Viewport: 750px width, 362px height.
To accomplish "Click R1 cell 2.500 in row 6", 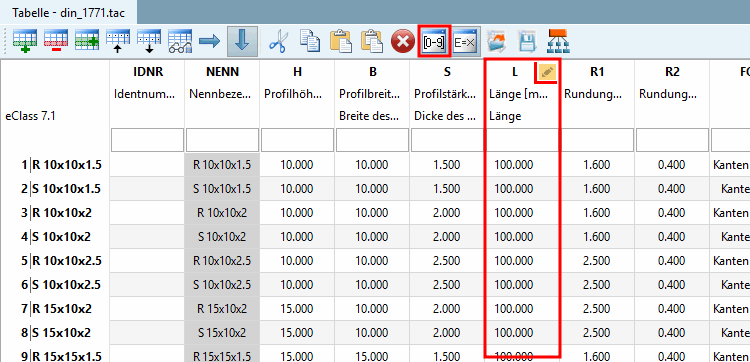I will coord(597,285).
